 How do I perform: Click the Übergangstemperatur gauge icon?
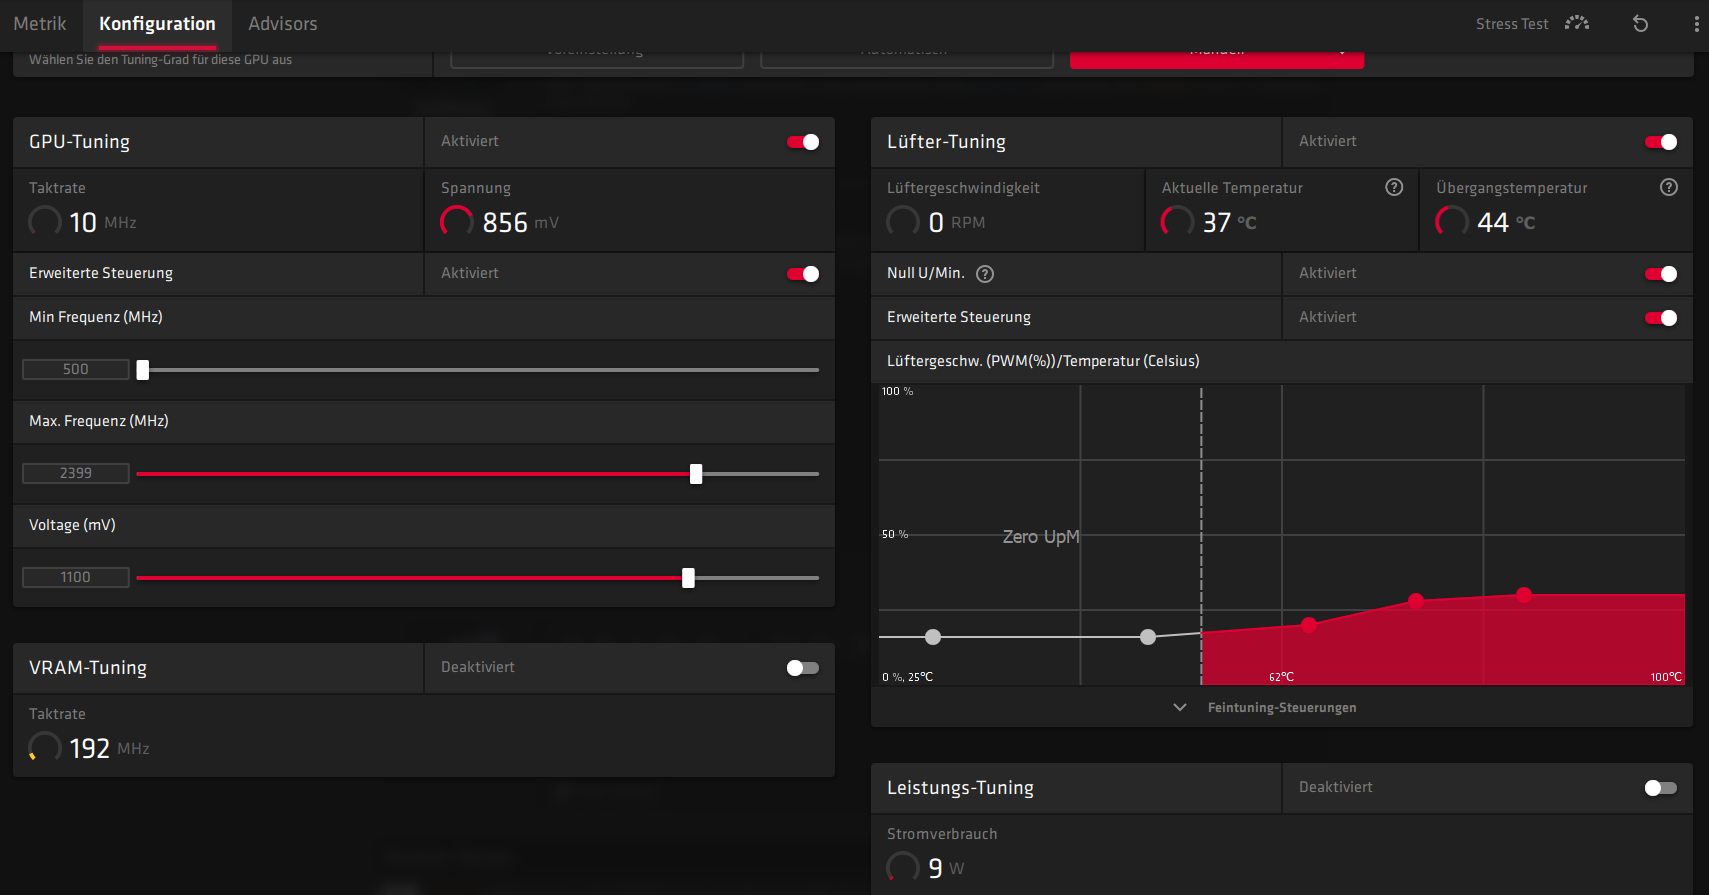(1452, 221)
